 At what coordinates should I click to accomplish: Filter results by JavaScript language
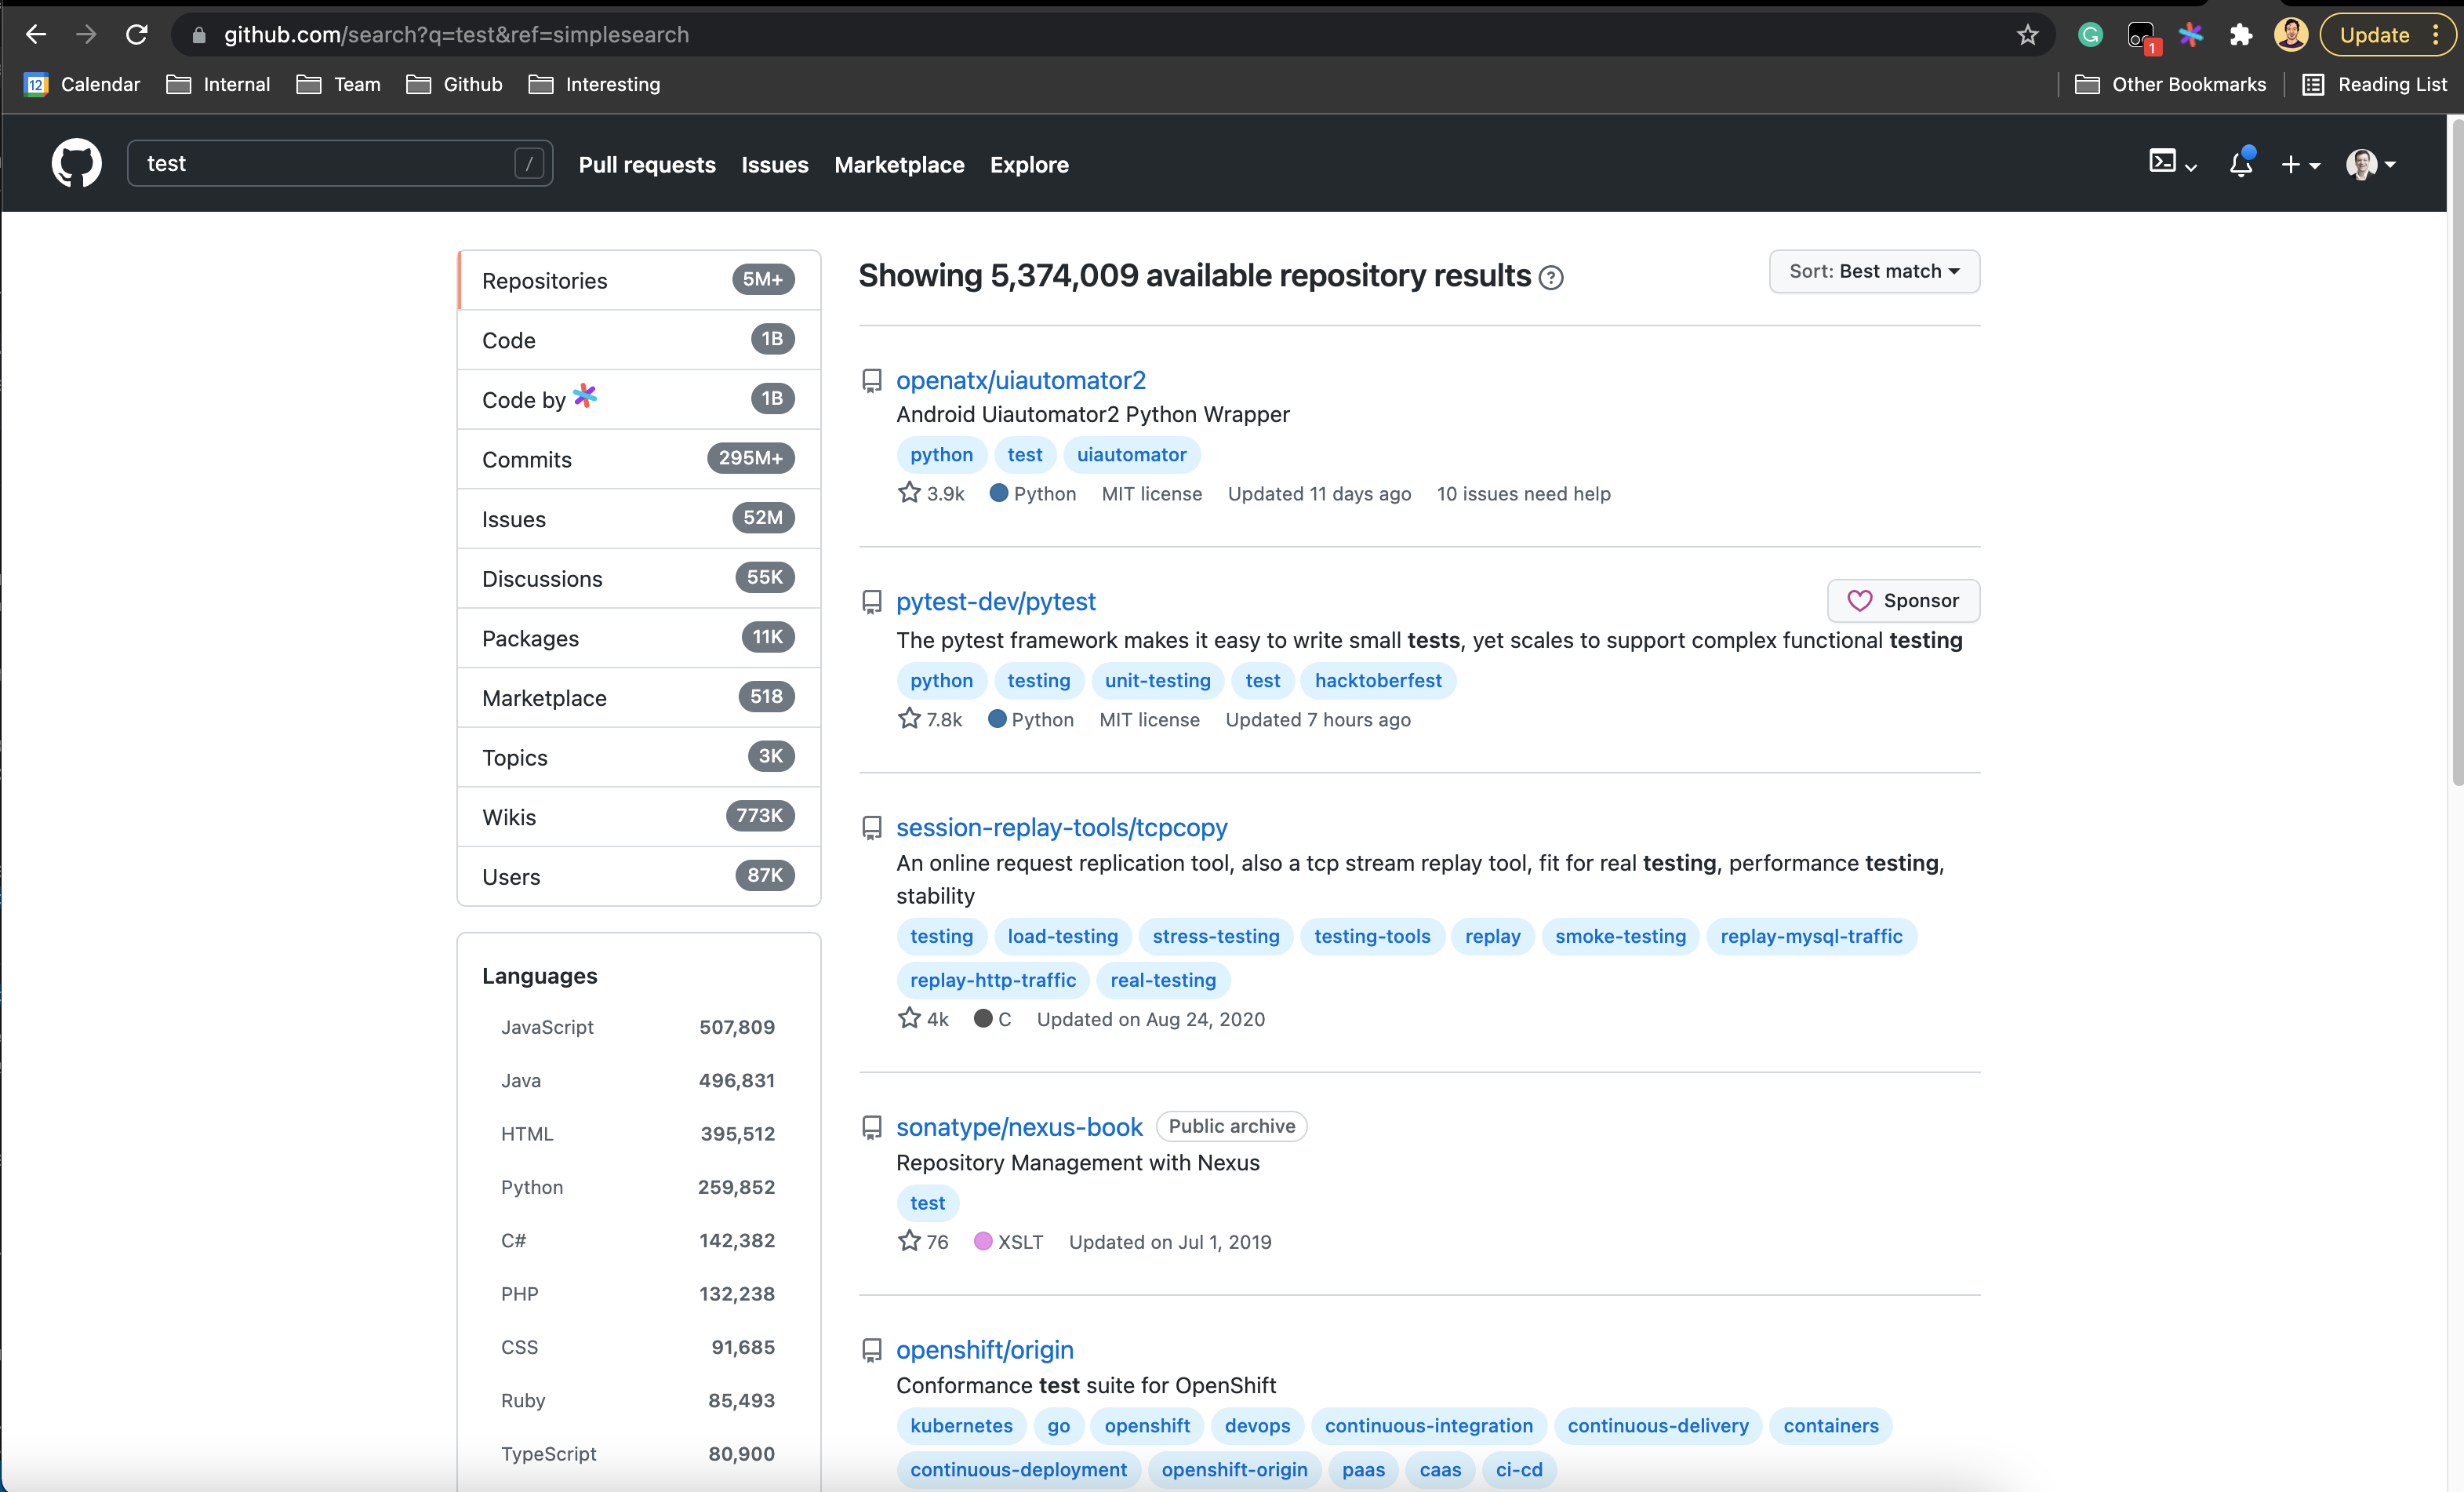point(638,1027)
